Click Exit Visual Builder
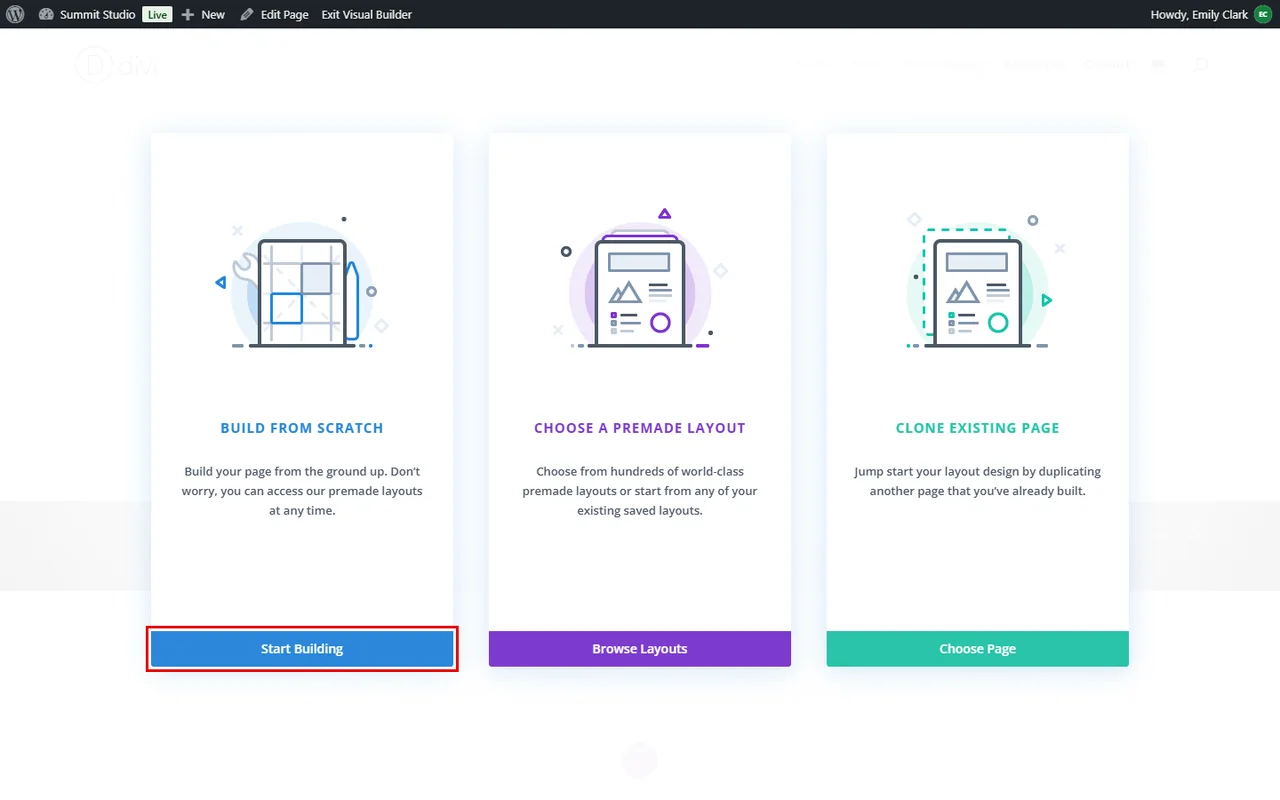 click(367, 14)
